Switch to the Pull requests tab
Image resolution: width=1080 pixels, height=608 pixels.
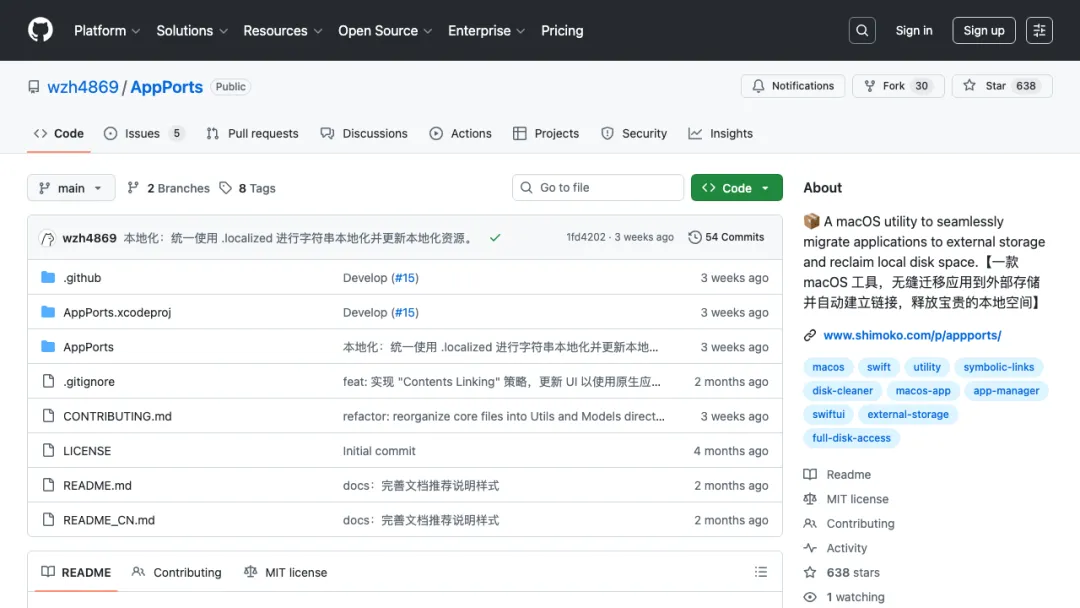(x=252, y=134)
